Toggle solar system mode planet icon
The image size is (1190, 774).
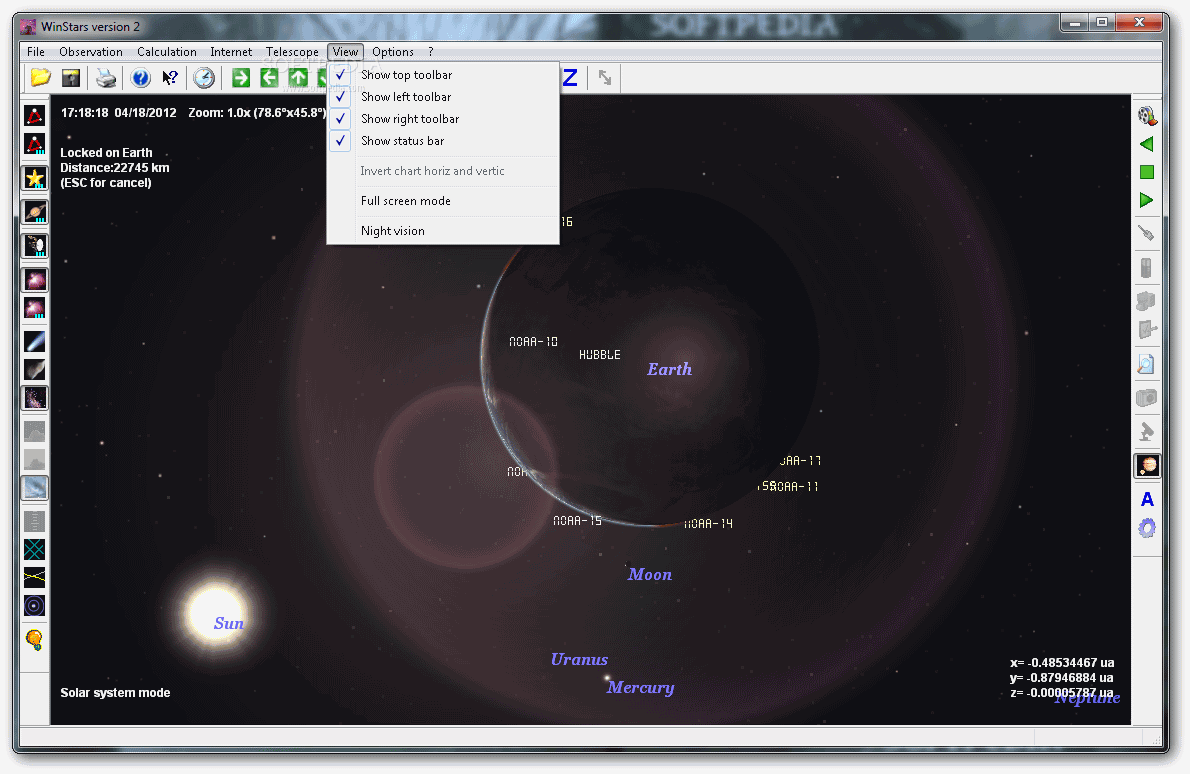point(1147,465)
